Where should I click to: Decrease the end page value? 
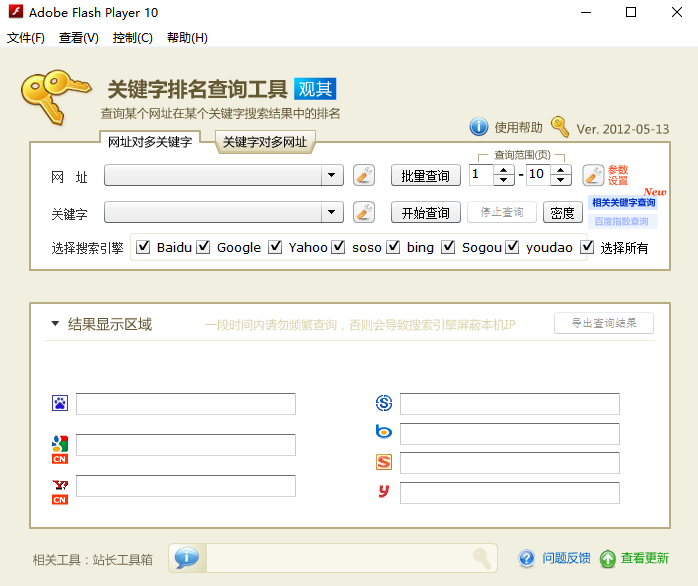coord(561,180)
